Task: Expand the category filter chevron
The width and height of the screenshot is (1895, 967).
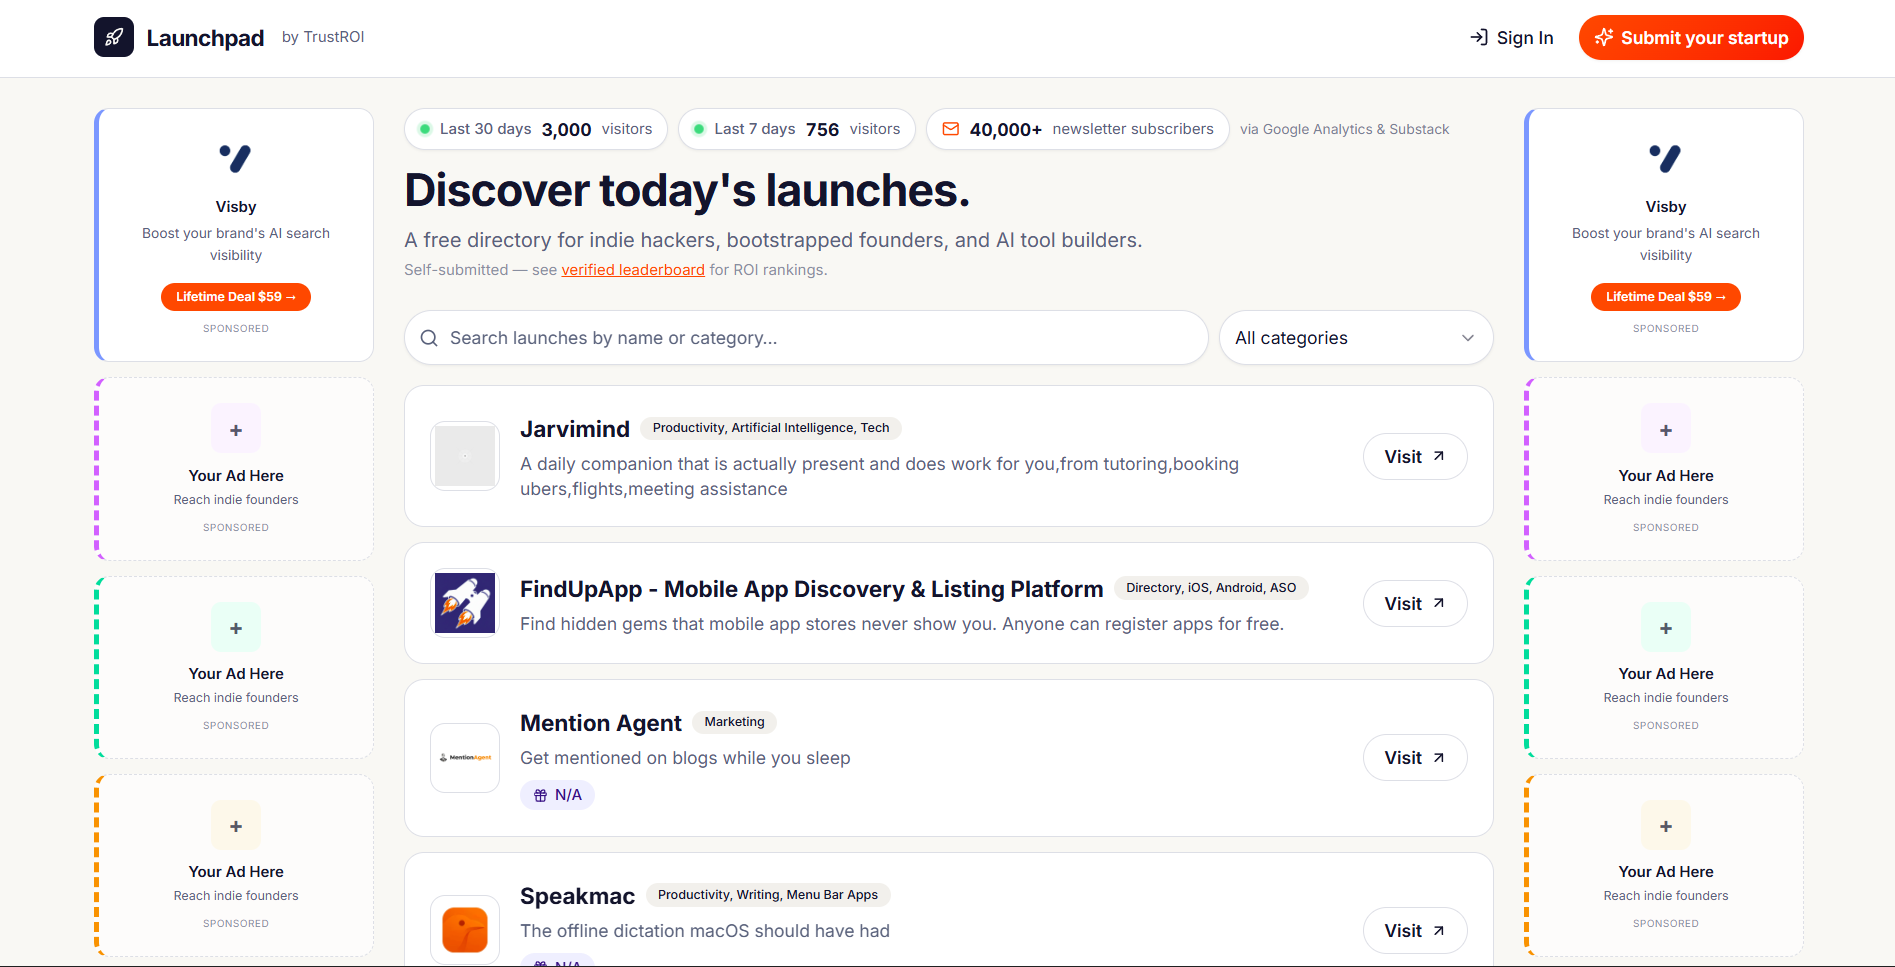Action: pos(1467,337)
